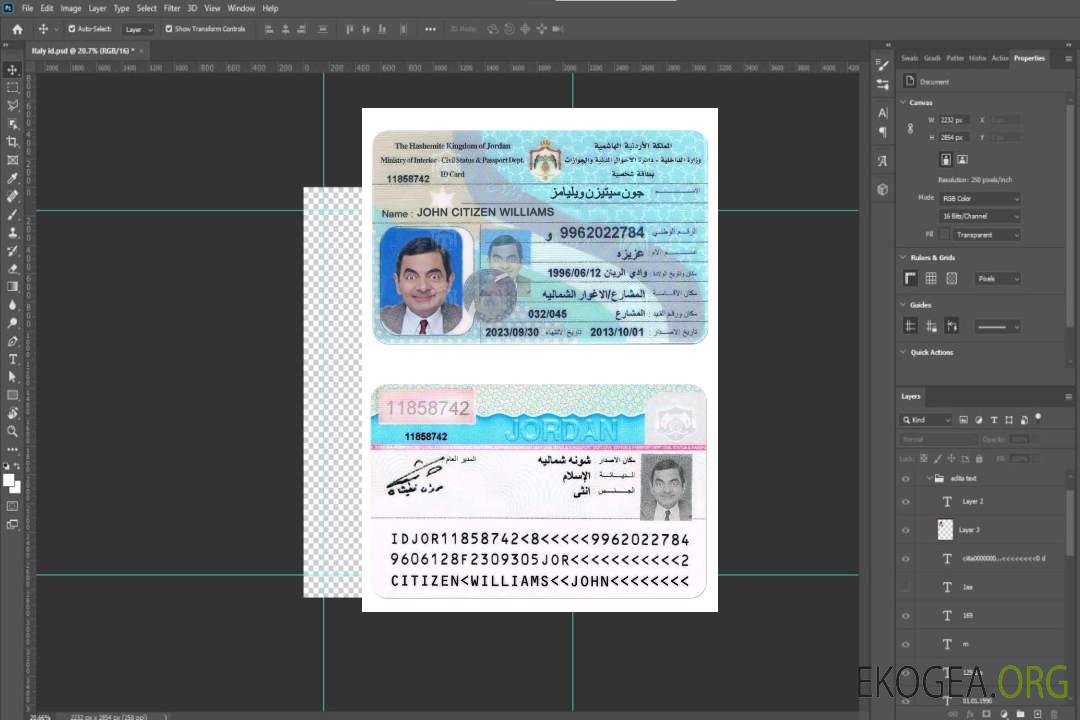This screenshot has height=720, width=1080.
Task: Click the Lock All padlock icon
Action: coord(979,459)
